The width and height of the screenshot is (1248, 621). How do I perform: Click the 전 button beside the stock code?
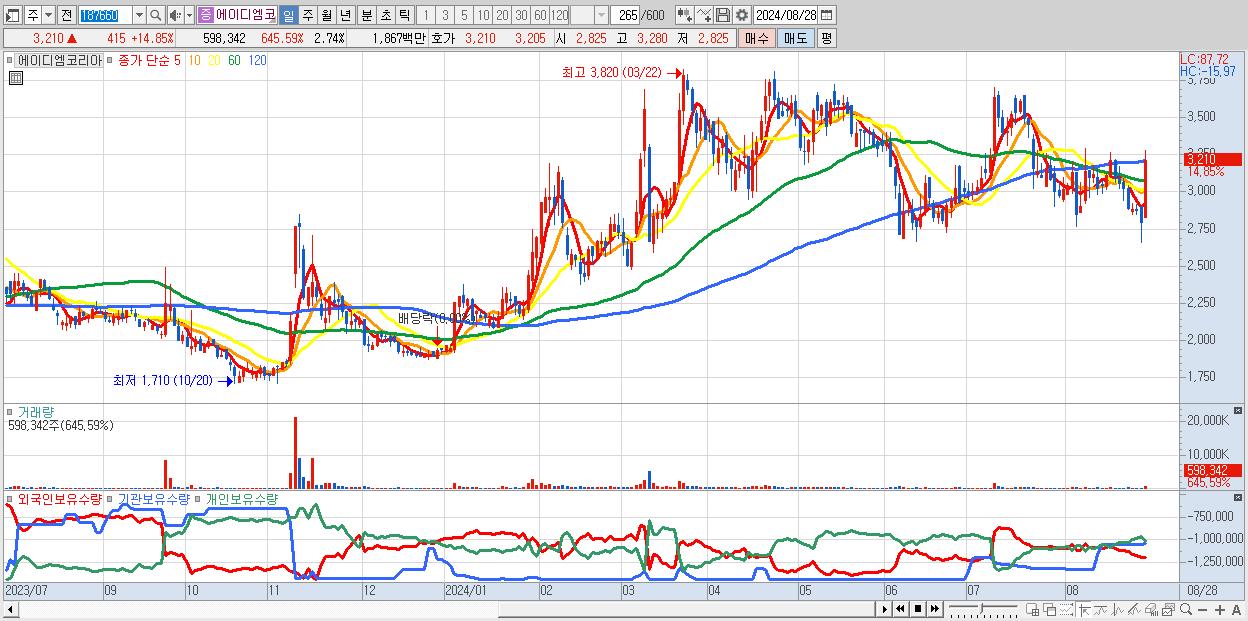point(66,15)
